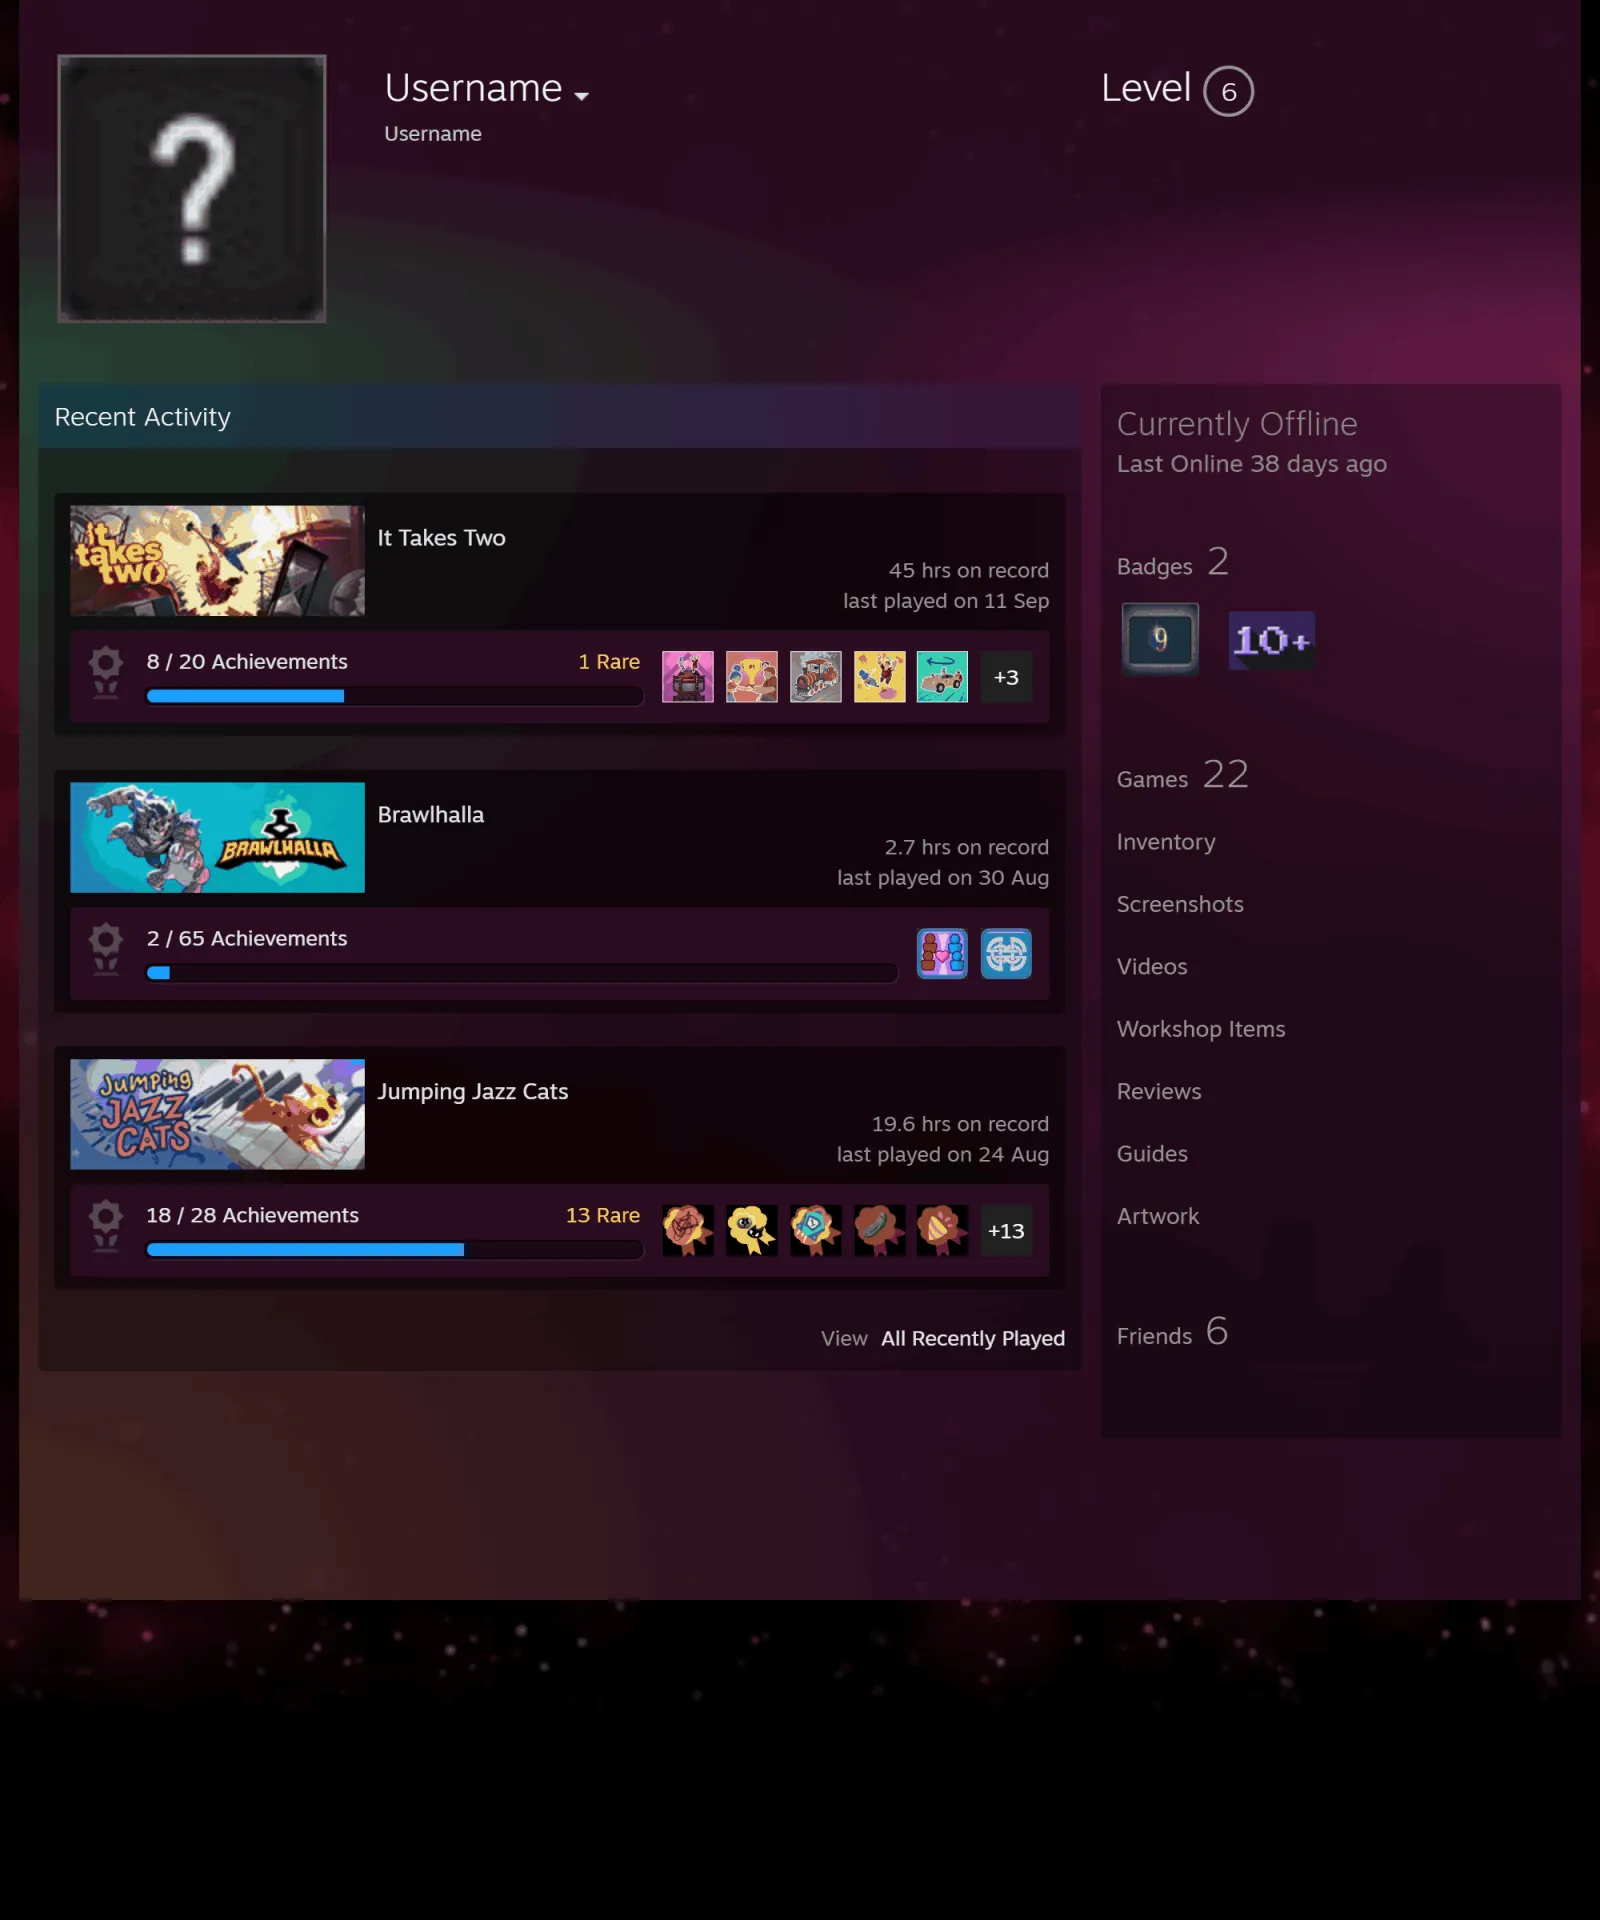Open the 18 / 28 Achievements progress bar
The image size is (1600, 1920).
394,1250
